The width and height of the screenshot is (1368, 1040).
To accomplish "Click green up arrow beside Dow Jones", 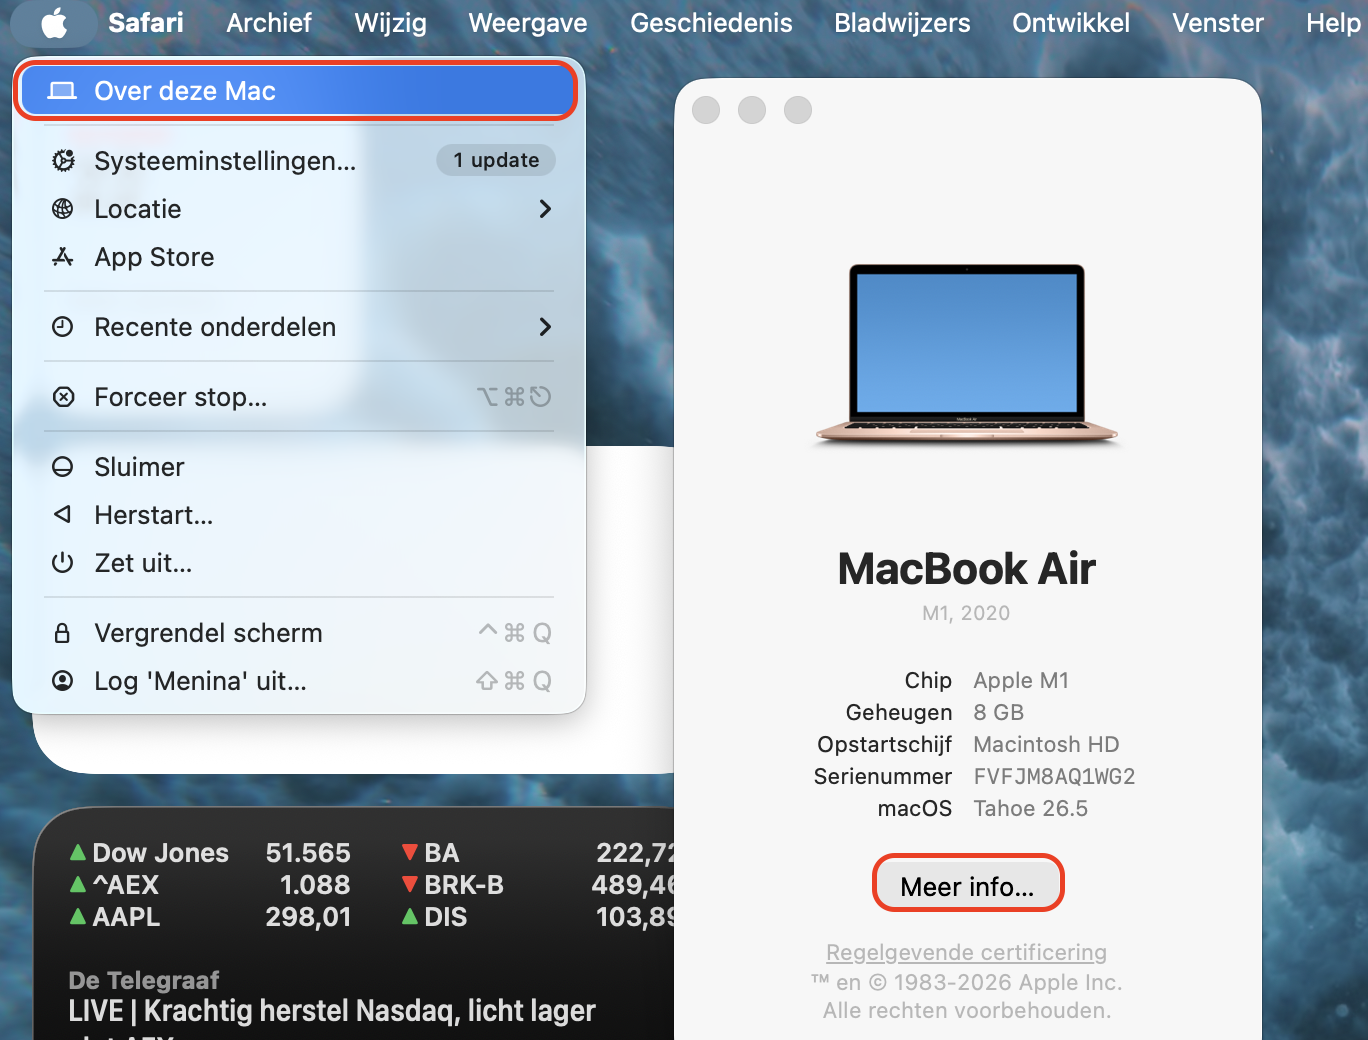I will point(77,852).
